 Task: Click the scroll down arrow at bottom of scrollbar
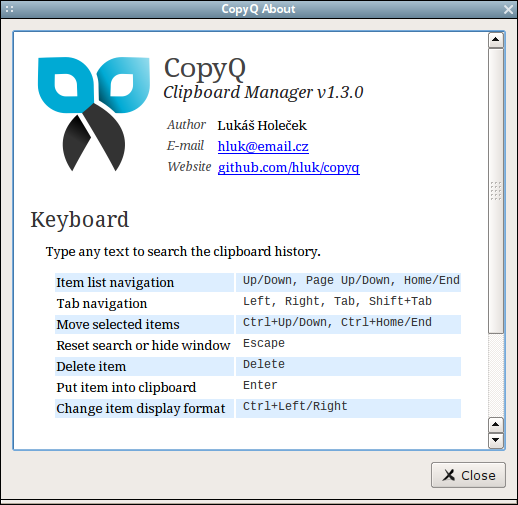pyautogui.click(x=496, y=440)
